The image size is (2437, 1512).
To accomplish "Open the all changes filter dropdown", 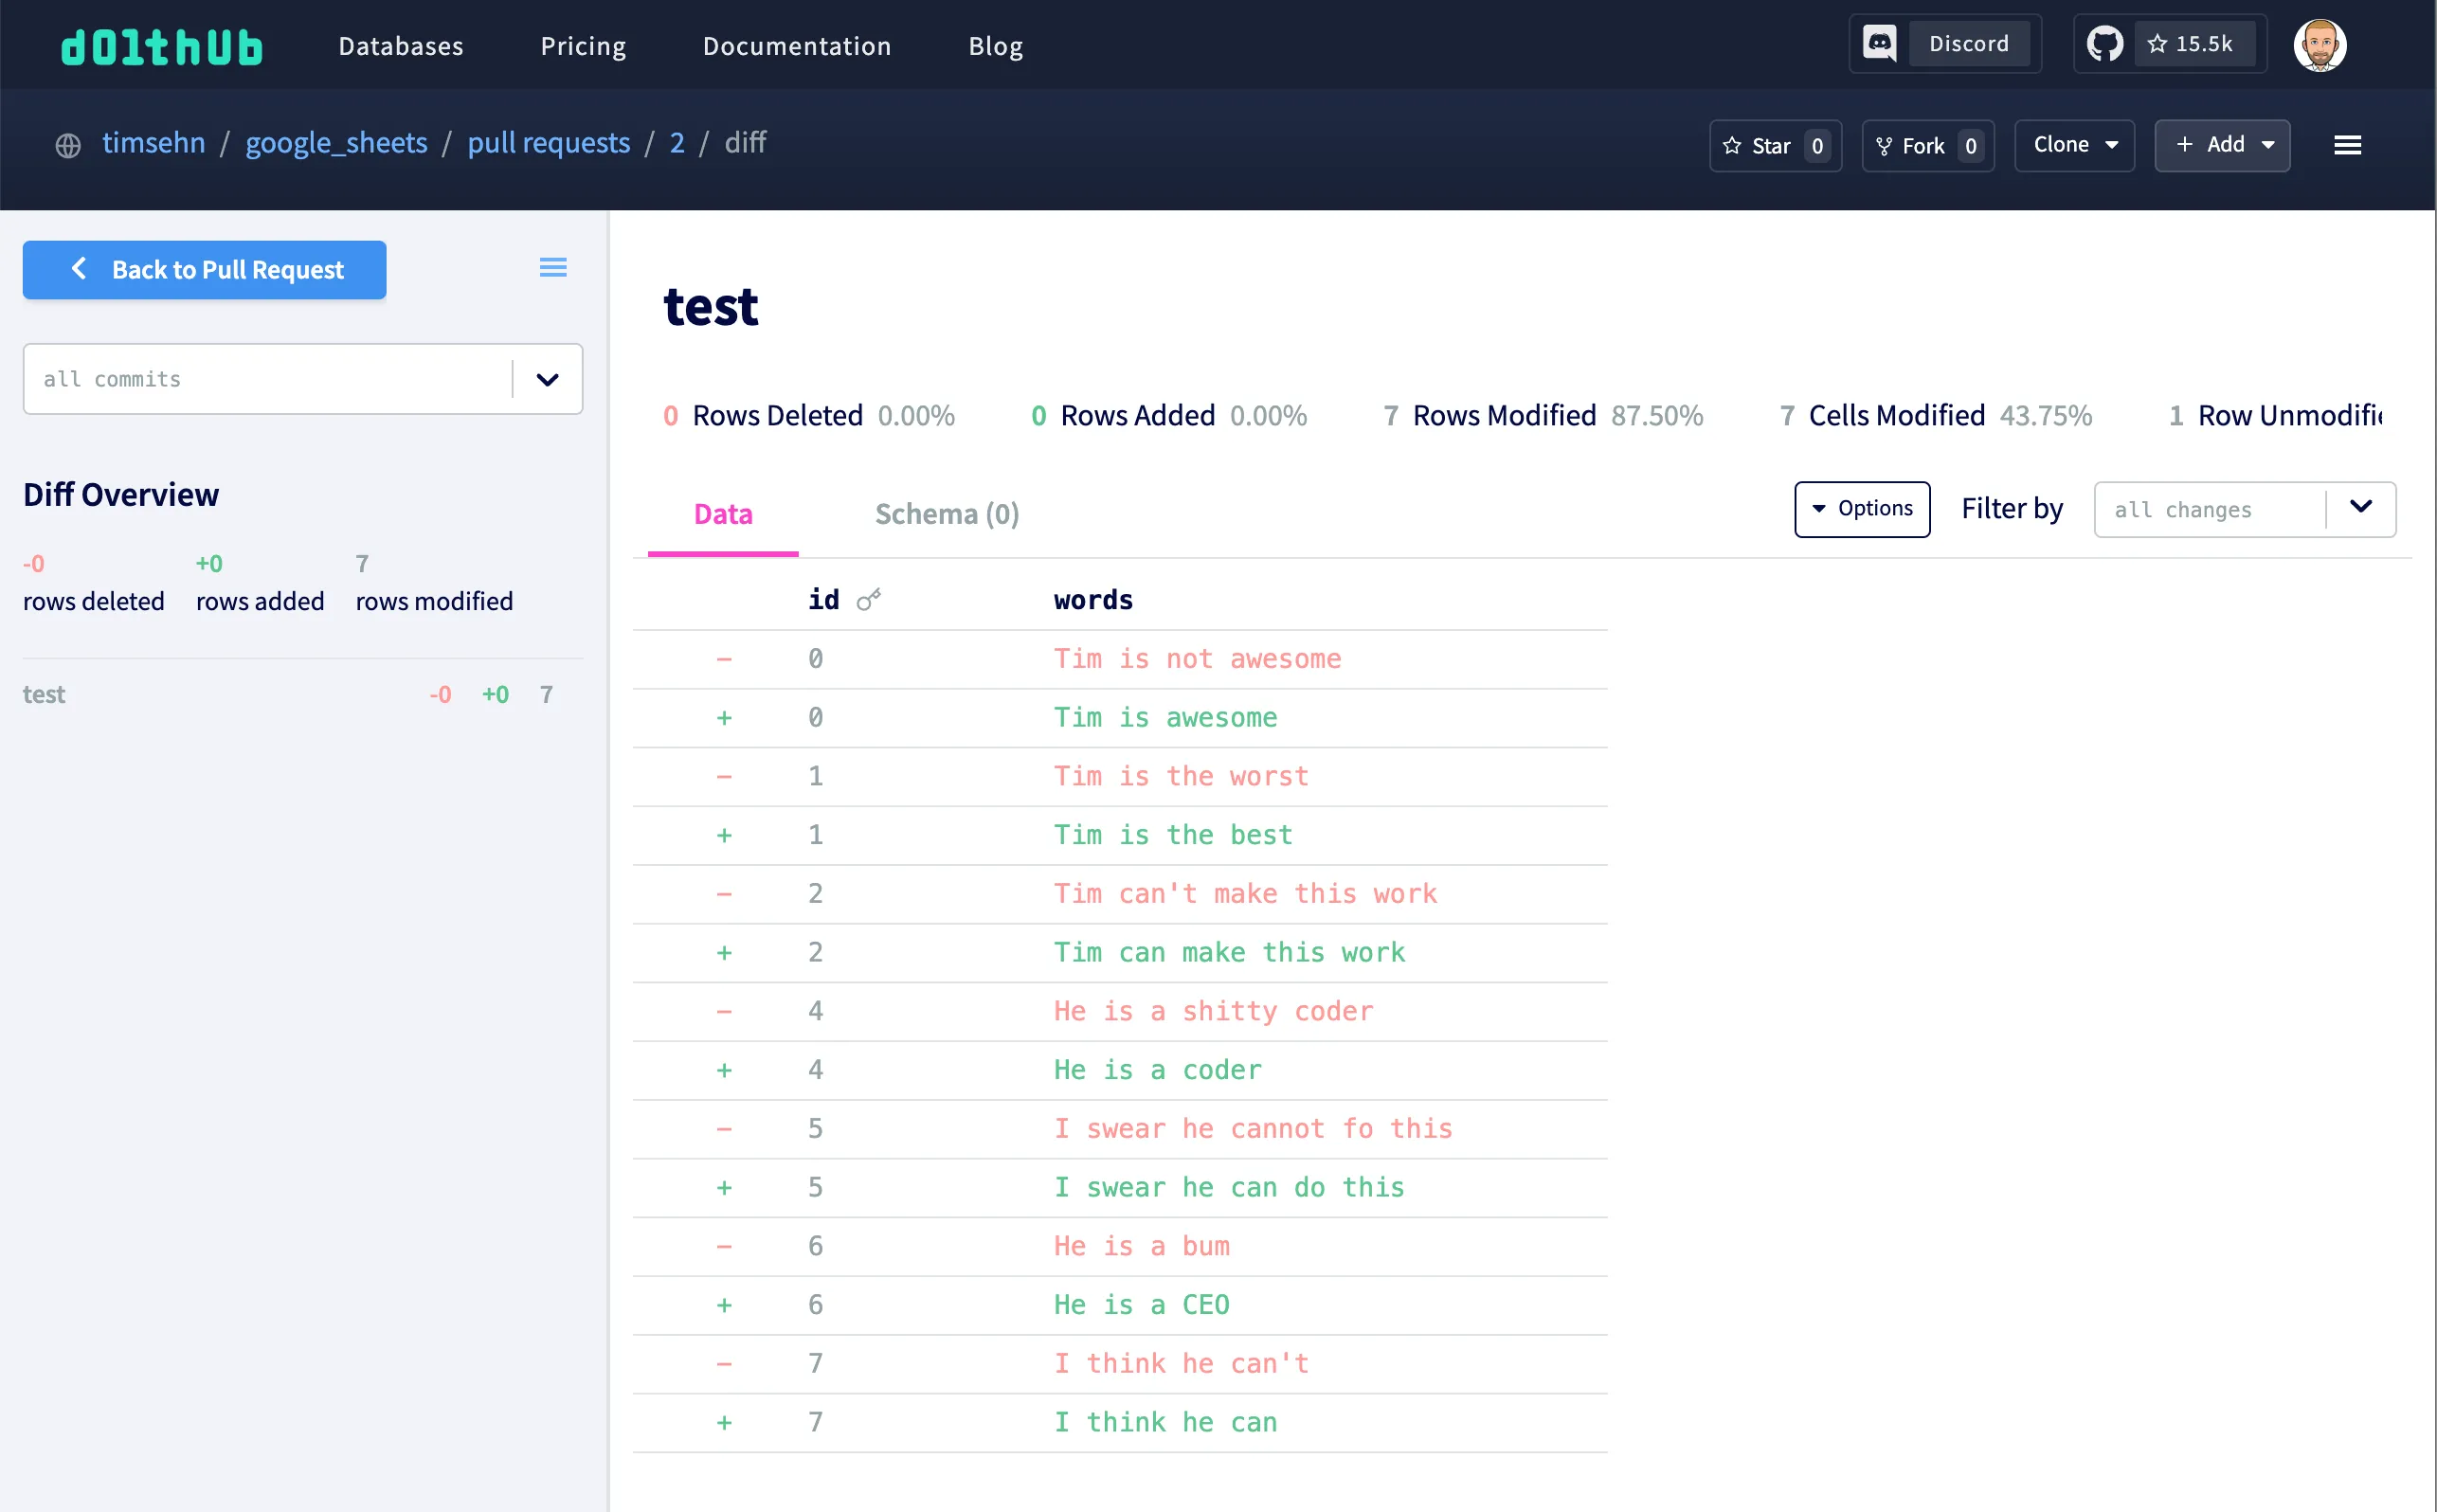I will 2244,510.
